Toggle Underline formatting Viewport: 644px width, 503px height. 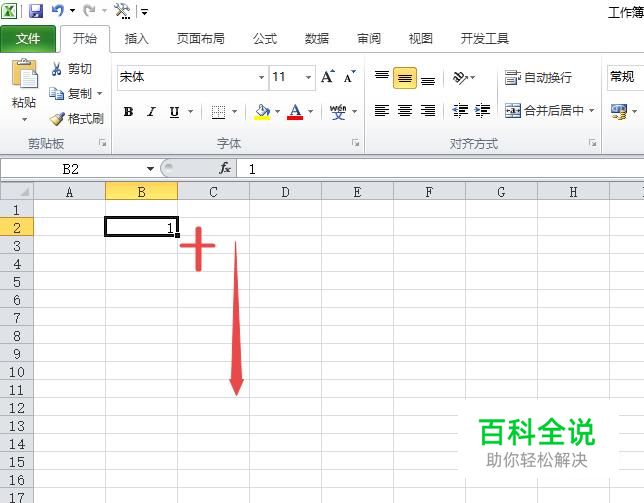tap(175, 111)
